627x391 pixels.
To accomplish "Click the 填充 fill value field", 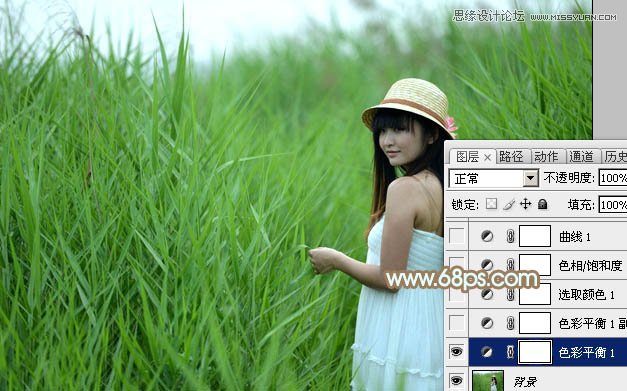I will [x=613, y=205].
